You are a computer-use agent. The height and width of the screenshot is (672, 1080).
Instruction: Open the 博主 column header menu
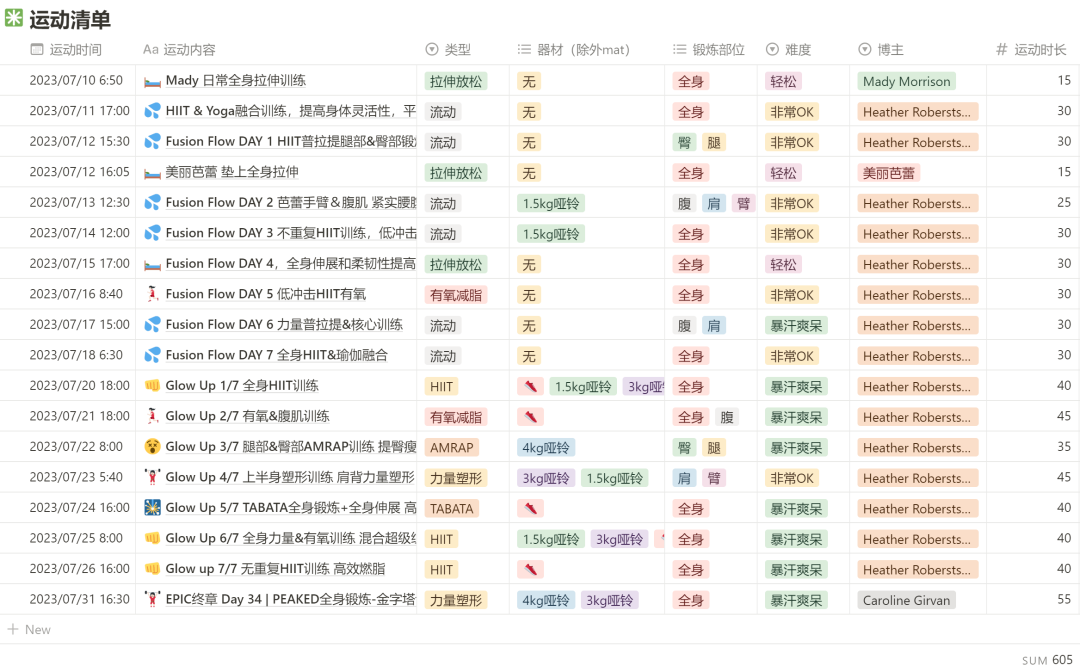pos(881,50)
